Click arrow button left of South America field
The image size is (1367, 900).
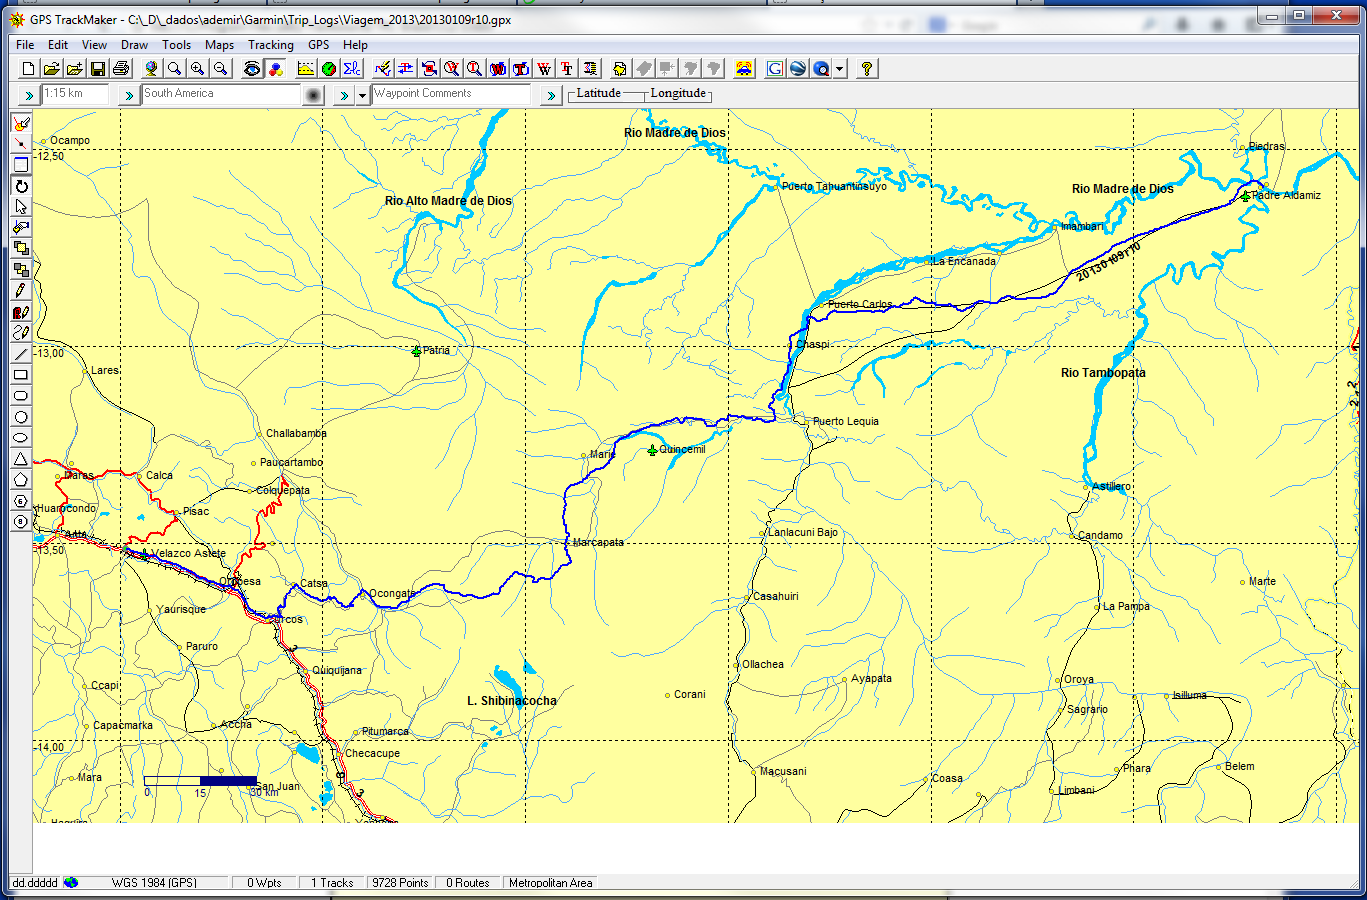[128, 95]
